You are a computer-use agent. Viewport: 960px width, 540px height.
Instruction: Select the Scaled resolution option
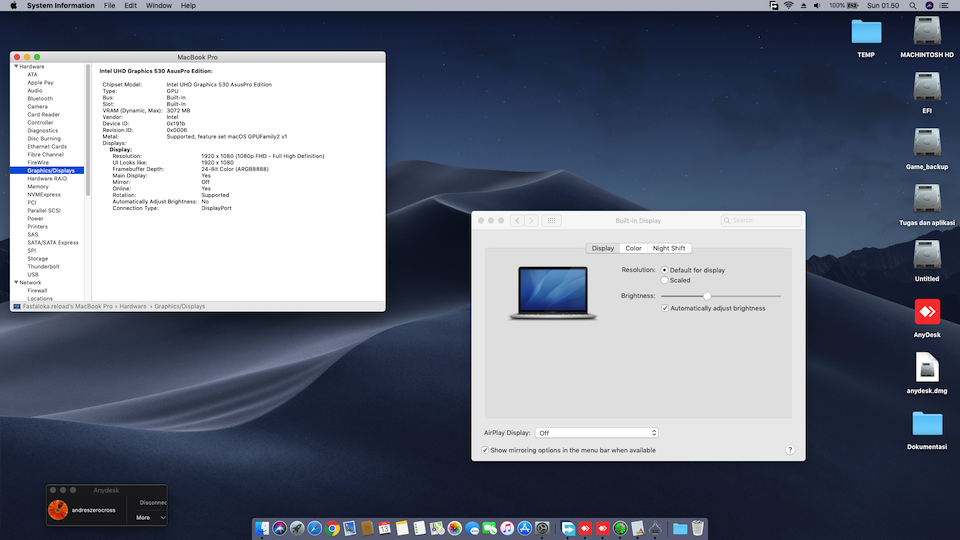(x=664, y=280)
